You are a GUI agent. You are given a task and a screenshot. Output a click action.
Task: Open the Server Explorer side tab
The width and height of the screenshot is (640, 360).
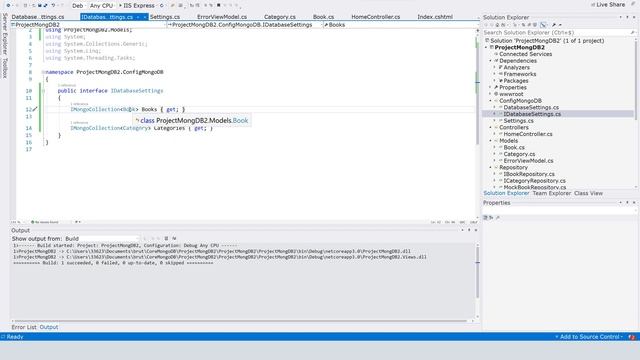4,34
